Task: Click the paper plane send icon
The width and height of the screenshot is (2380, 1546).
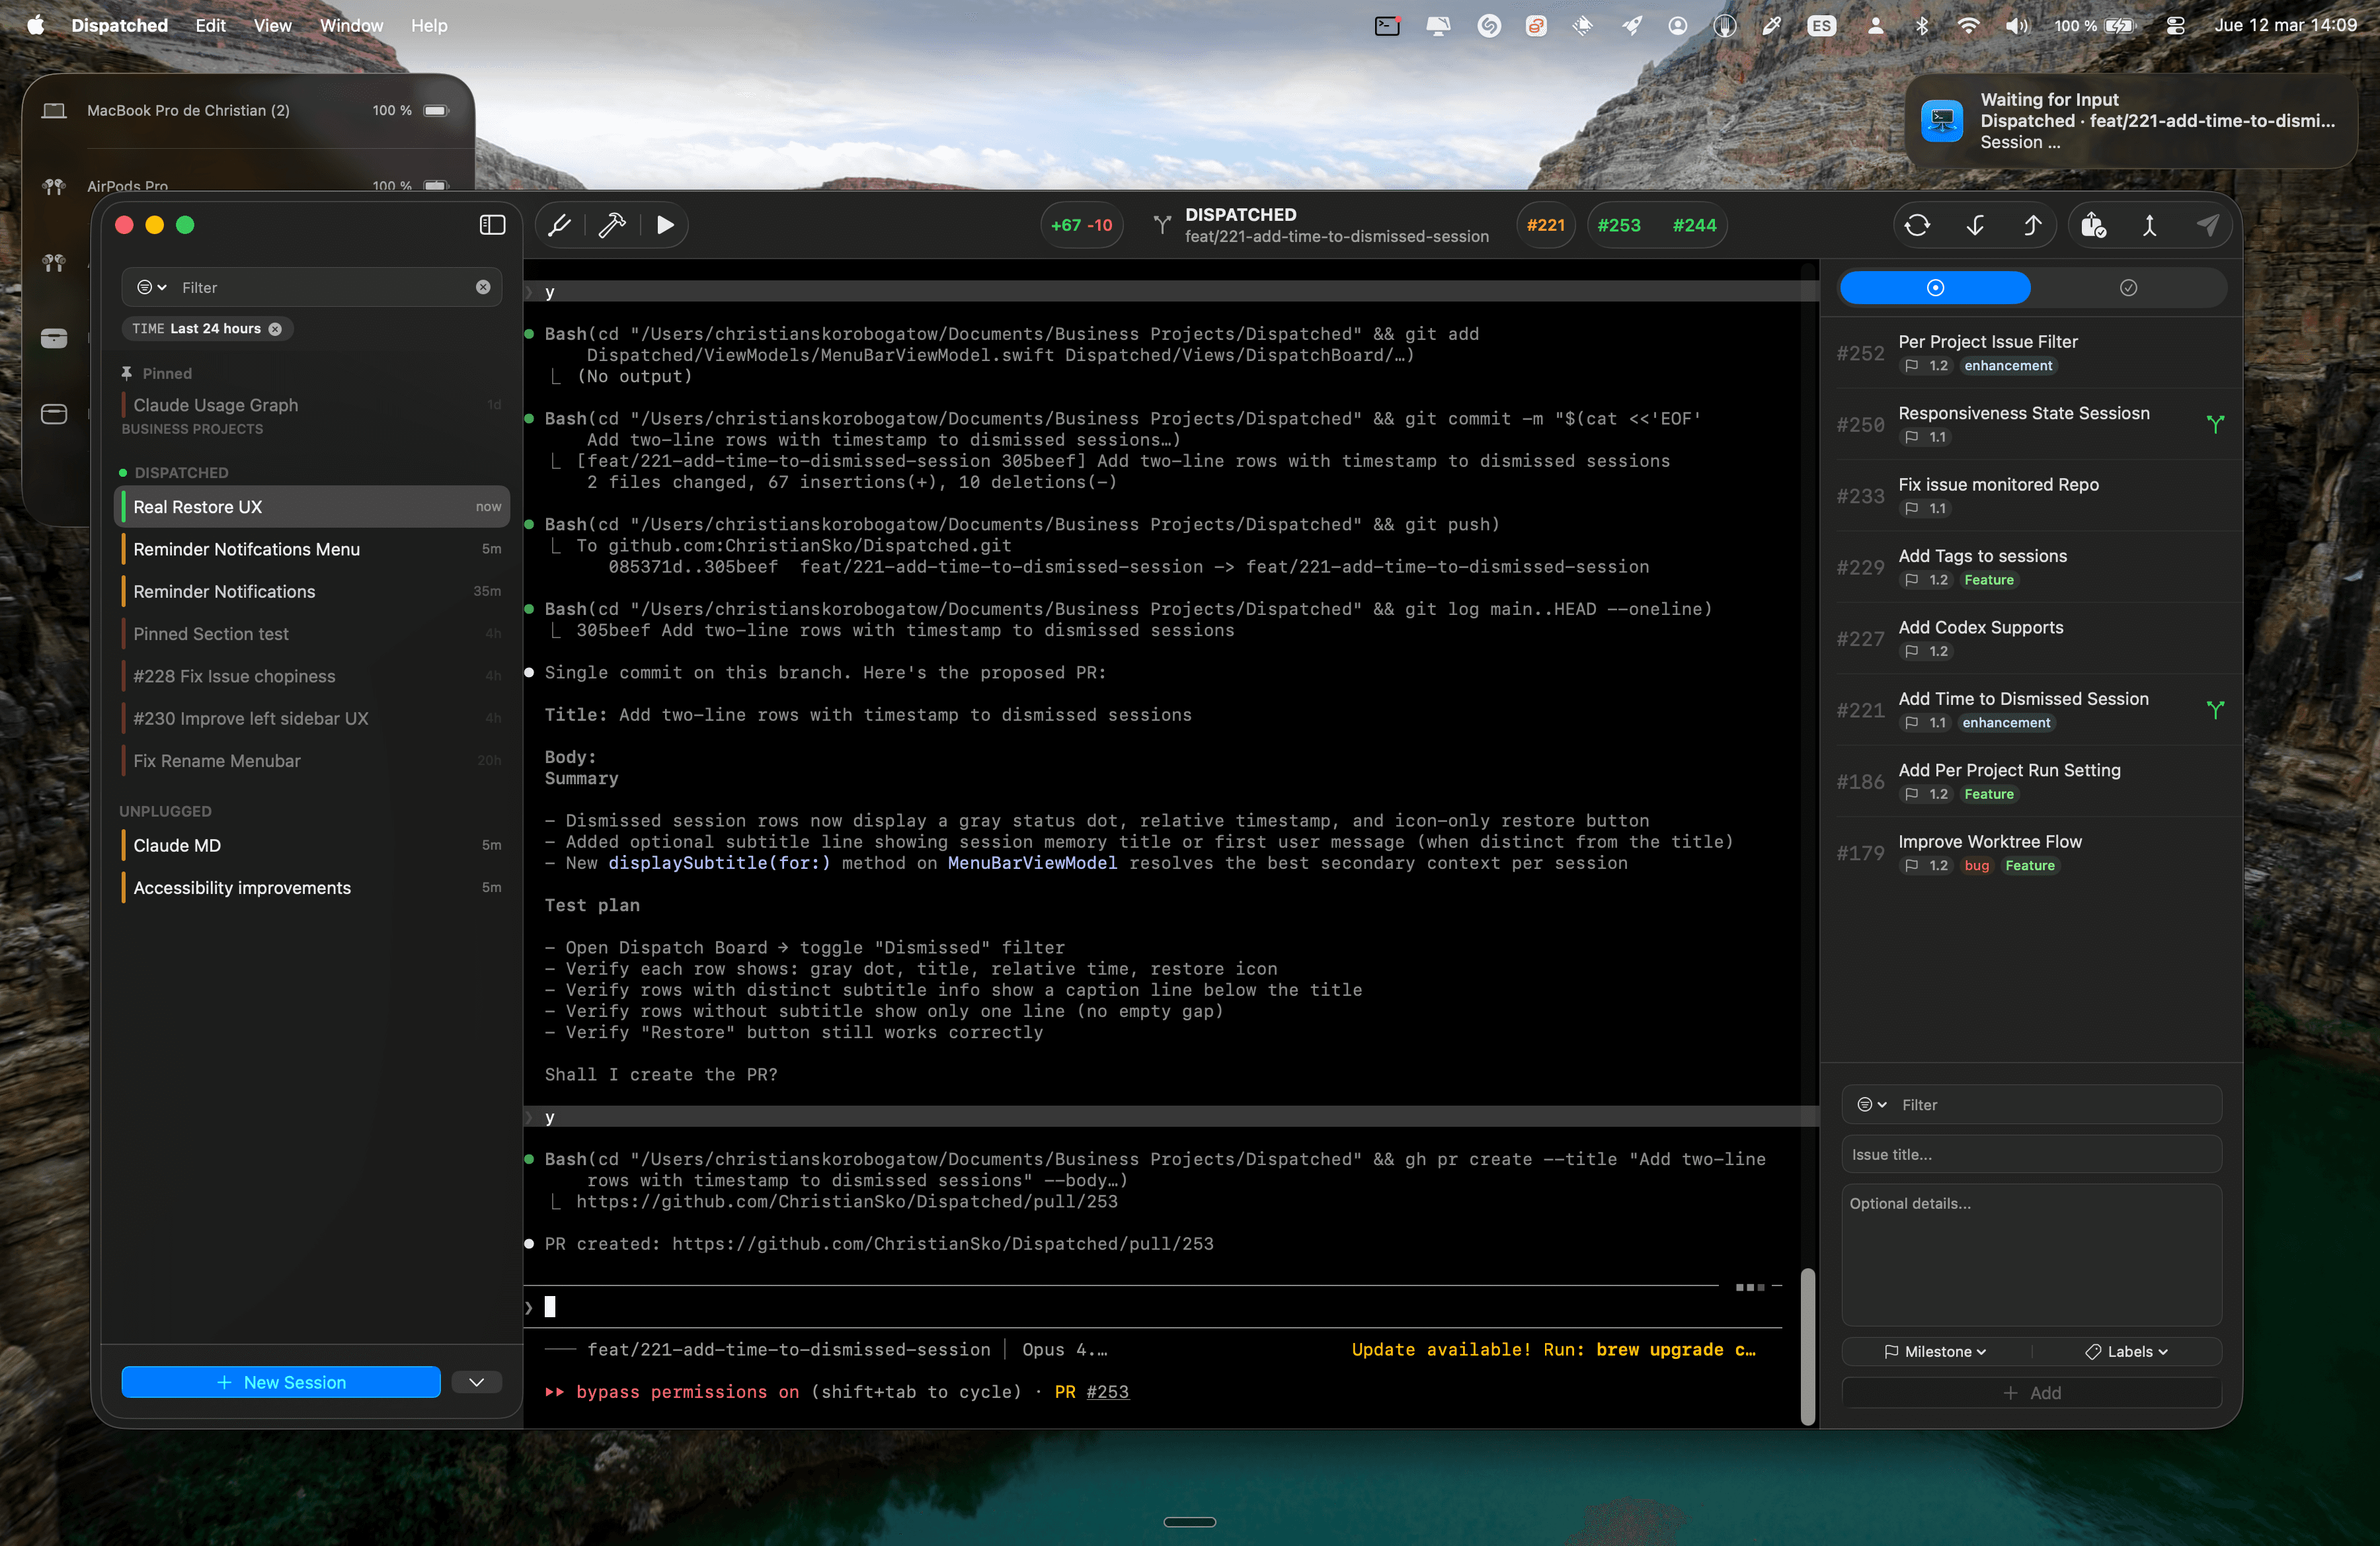Action: [x=2209, y=225]
